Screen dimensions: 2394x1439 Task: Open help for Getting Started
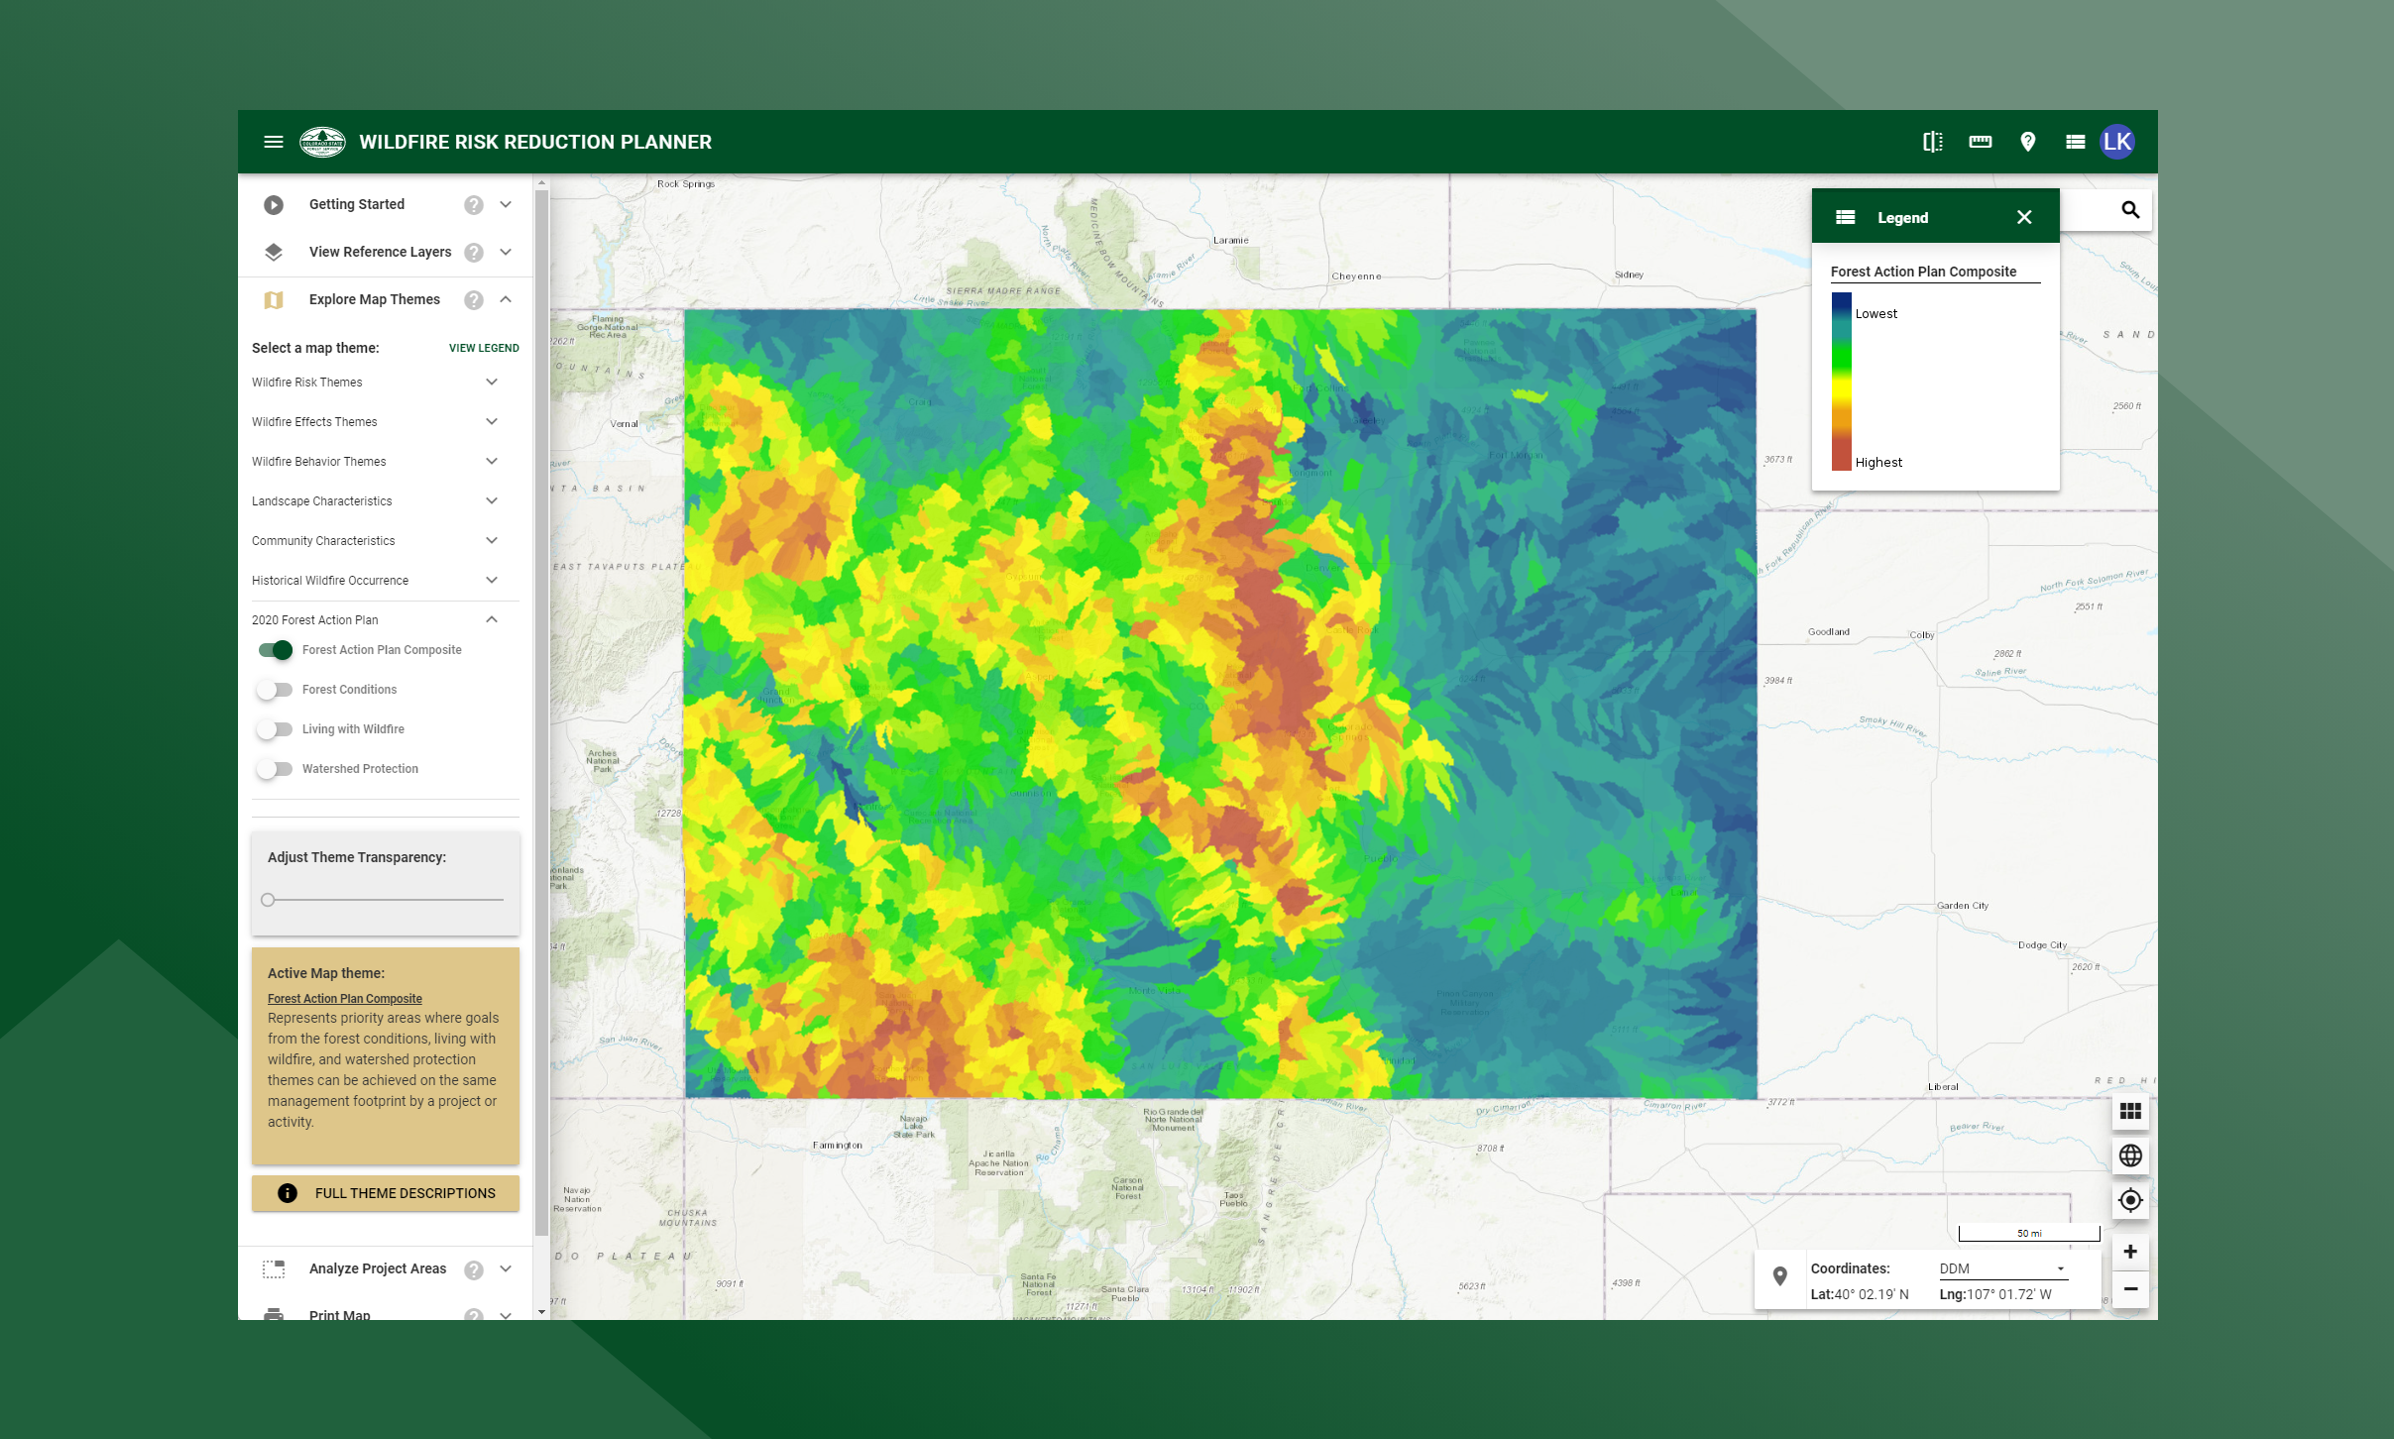474,205
